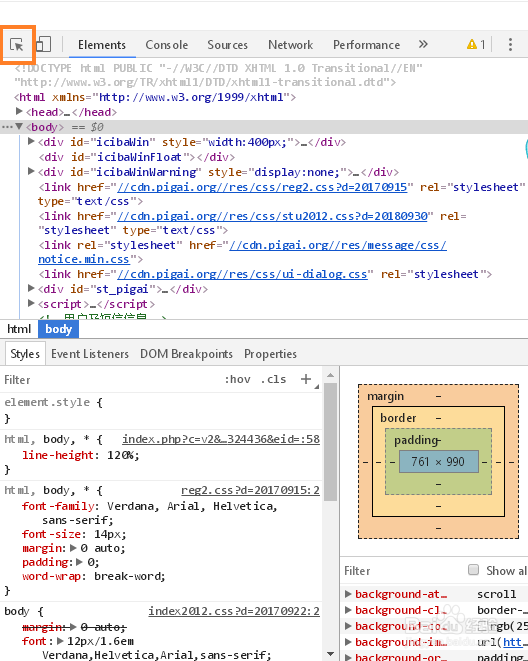Click the scrollbar down arrow
The image size is (528, 661).
pos(331,654)
